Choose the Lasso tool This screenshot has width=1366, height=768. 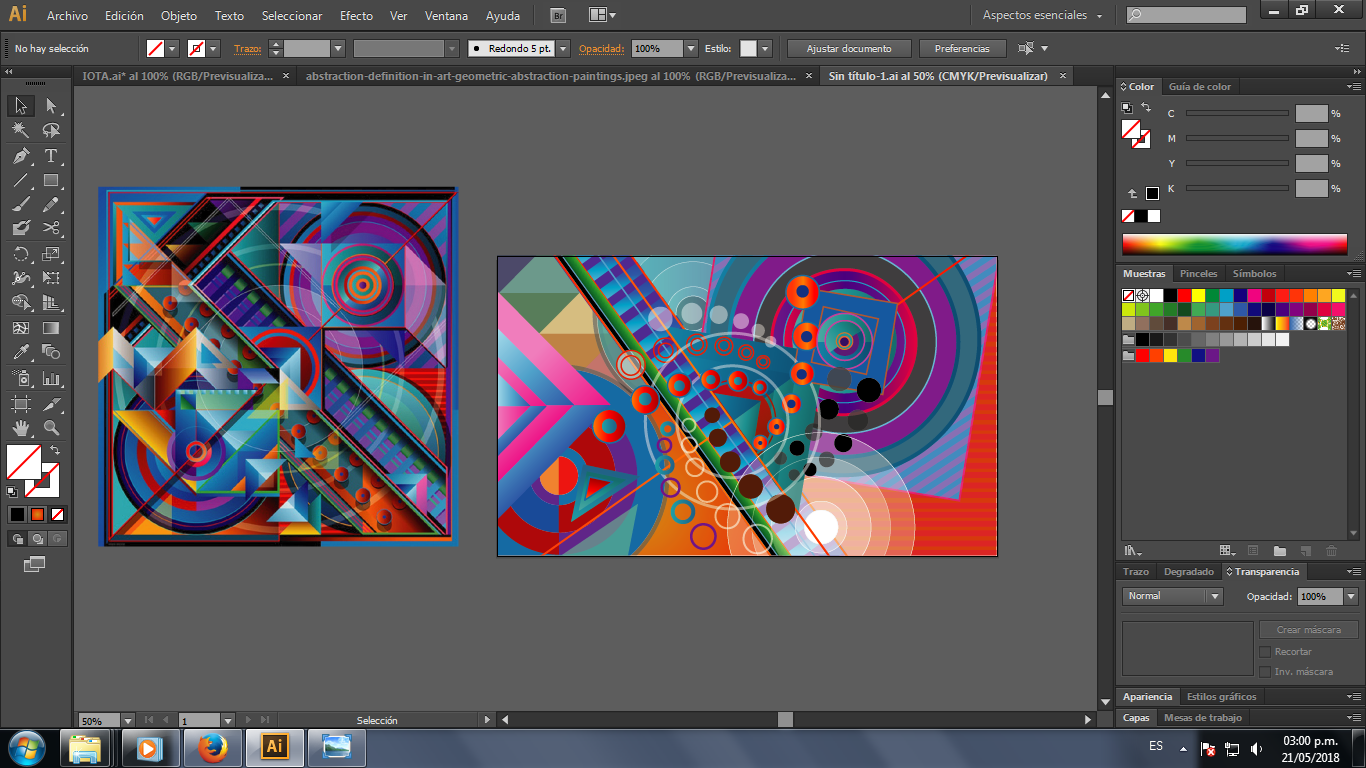pyautogui.click(x=51, y=131)
